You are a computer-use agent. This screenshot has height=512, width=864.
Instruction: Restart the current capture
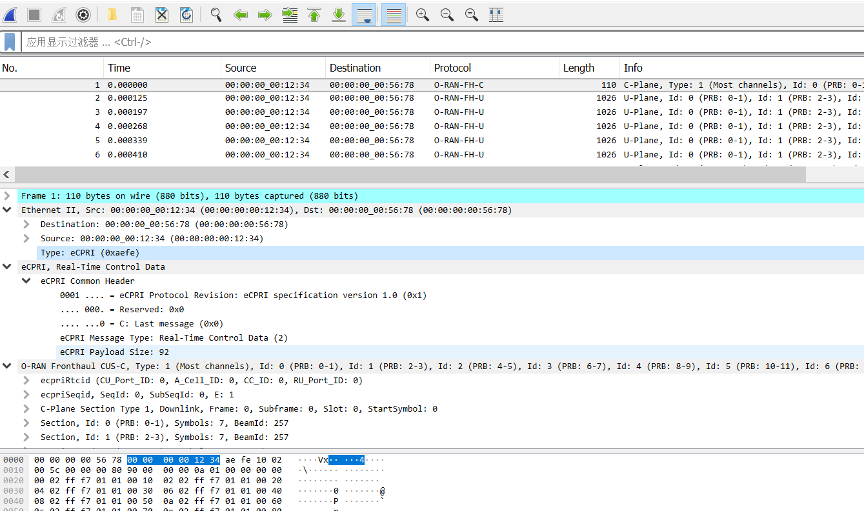tap(58, 15)
